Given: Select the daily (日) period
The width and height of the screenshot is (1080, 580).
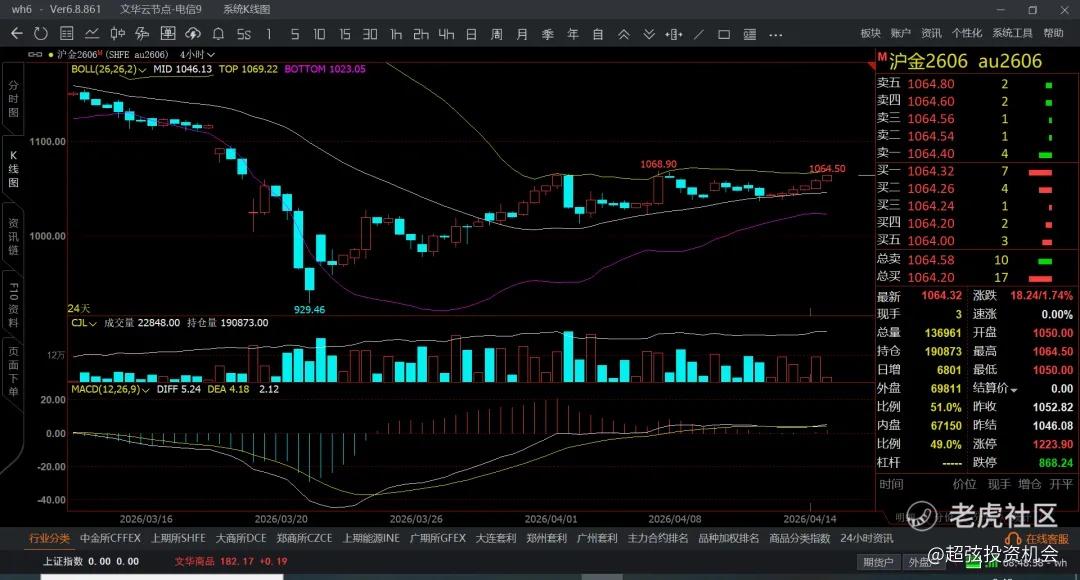Looking at the screenshot, I should tap(471, 34).
